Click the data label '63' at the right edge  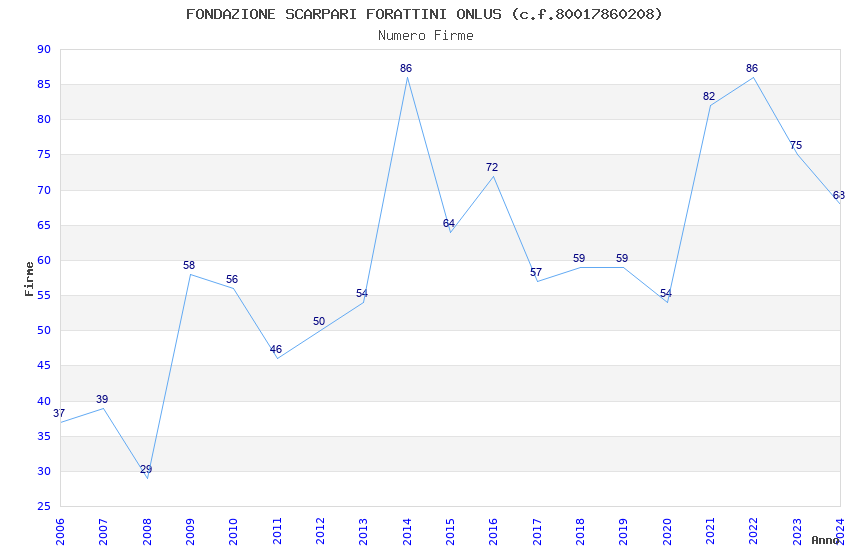839,196
